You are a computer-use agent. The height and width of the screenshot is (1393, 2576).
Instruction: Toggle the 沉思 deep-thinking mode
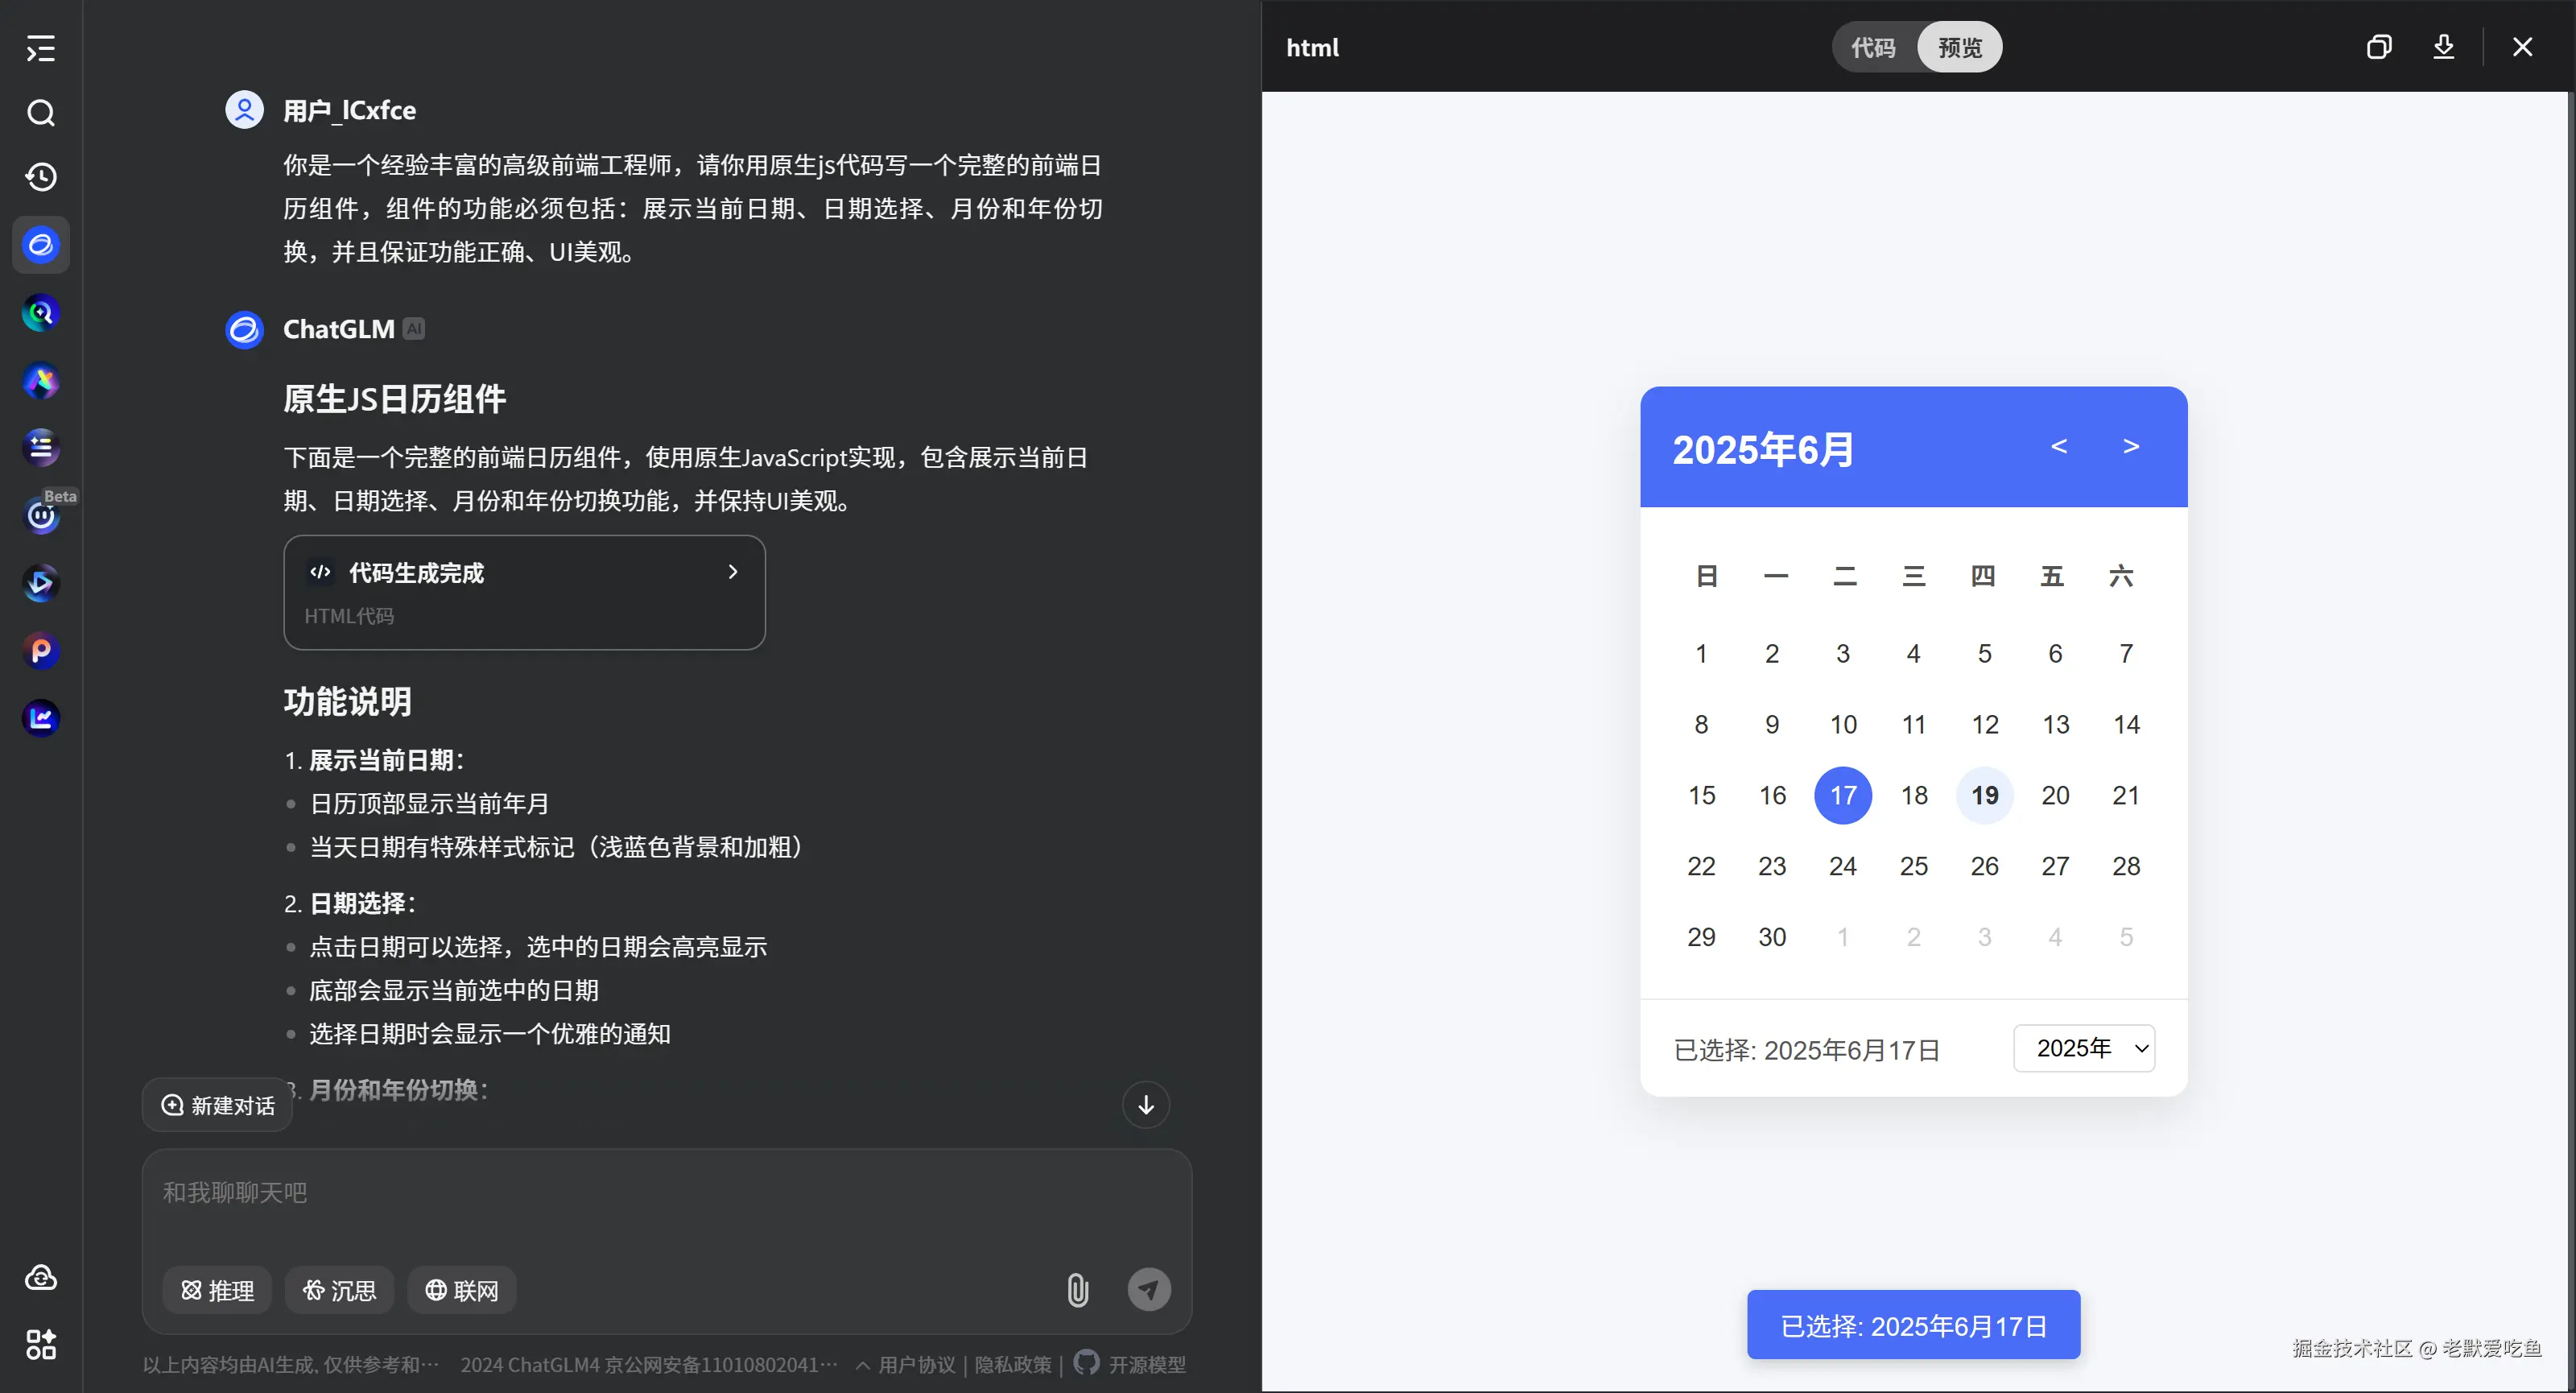339,1290
